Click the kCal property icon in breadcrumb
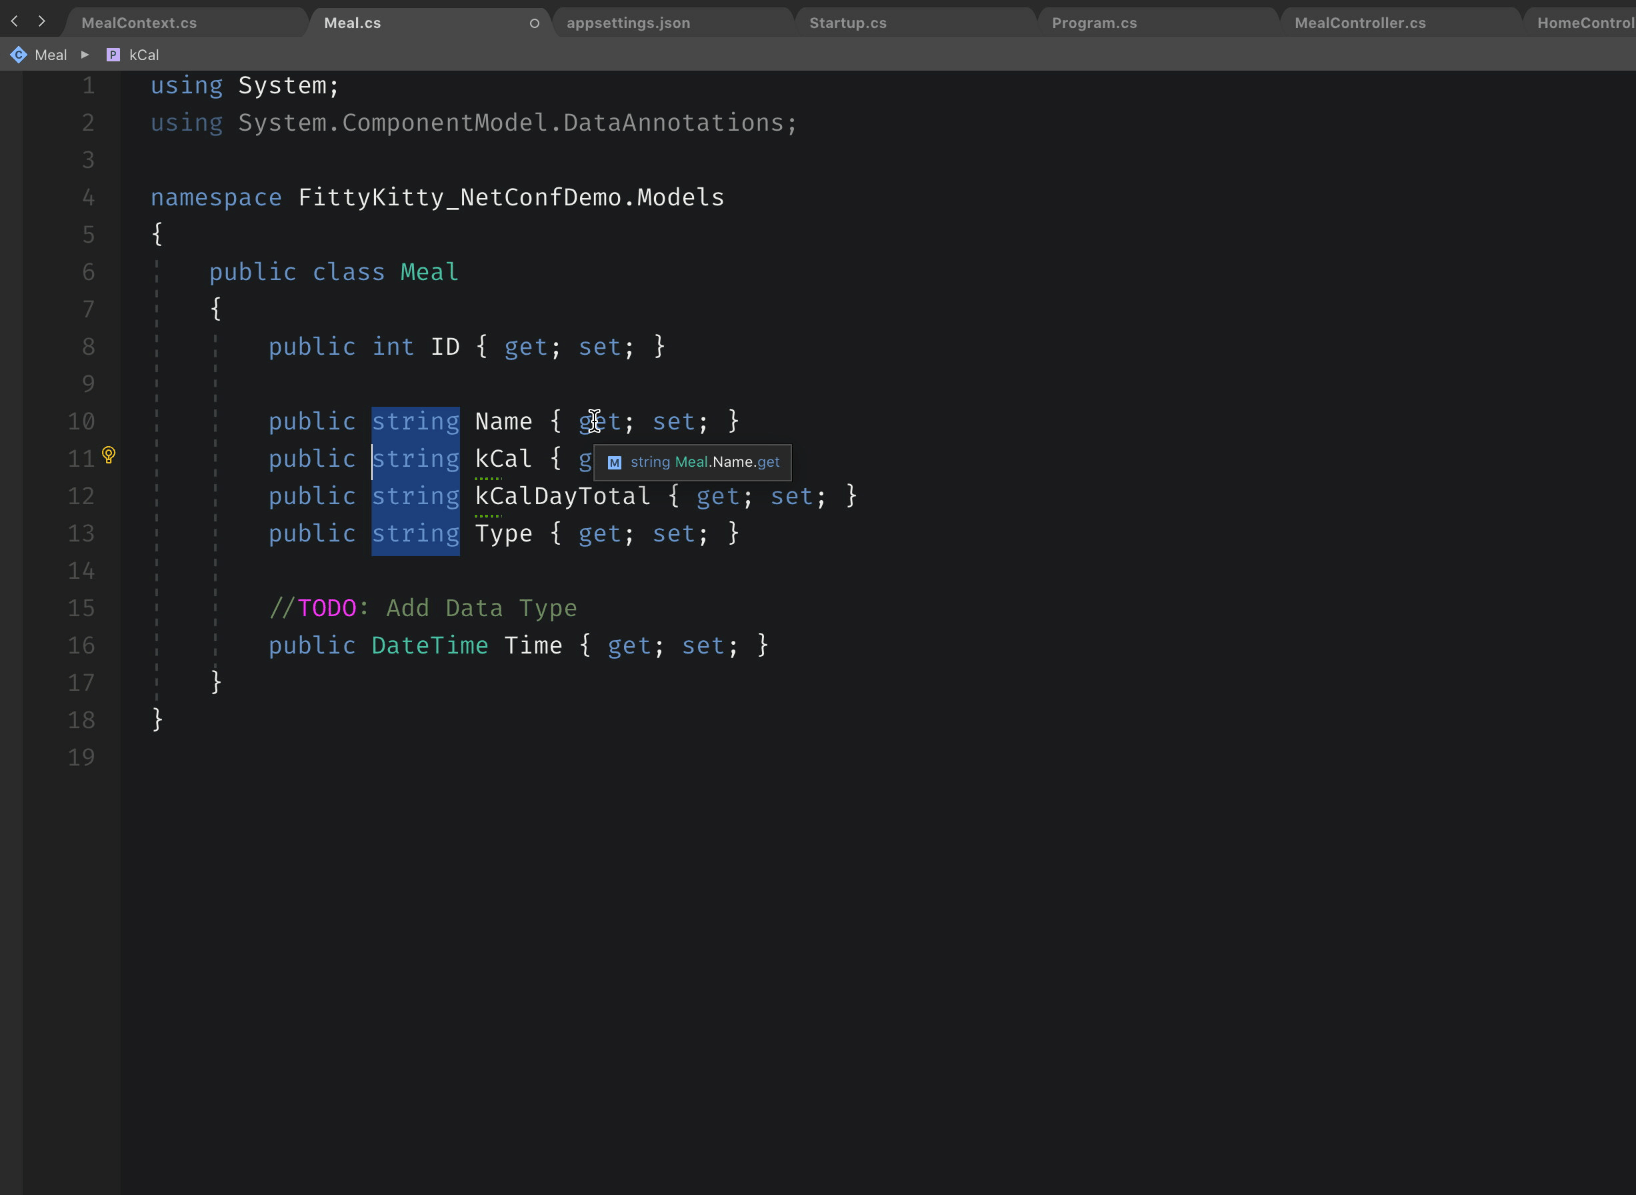 (113, 55)
